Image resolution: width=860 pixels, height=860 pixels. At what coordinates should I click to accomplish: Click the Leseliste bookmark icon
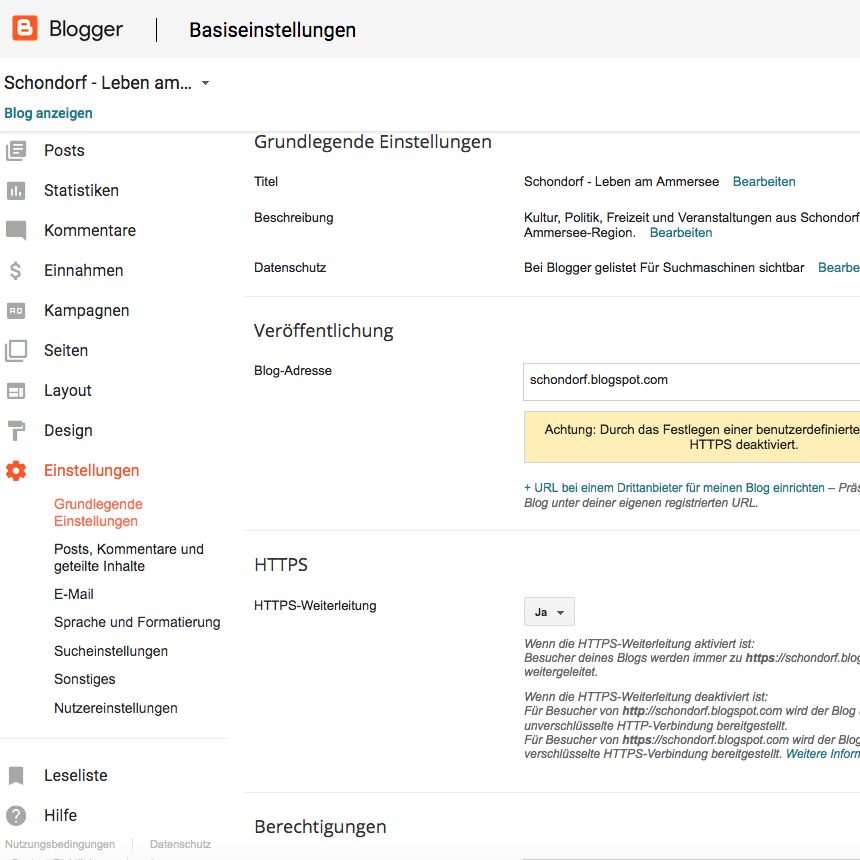(16, 776)
